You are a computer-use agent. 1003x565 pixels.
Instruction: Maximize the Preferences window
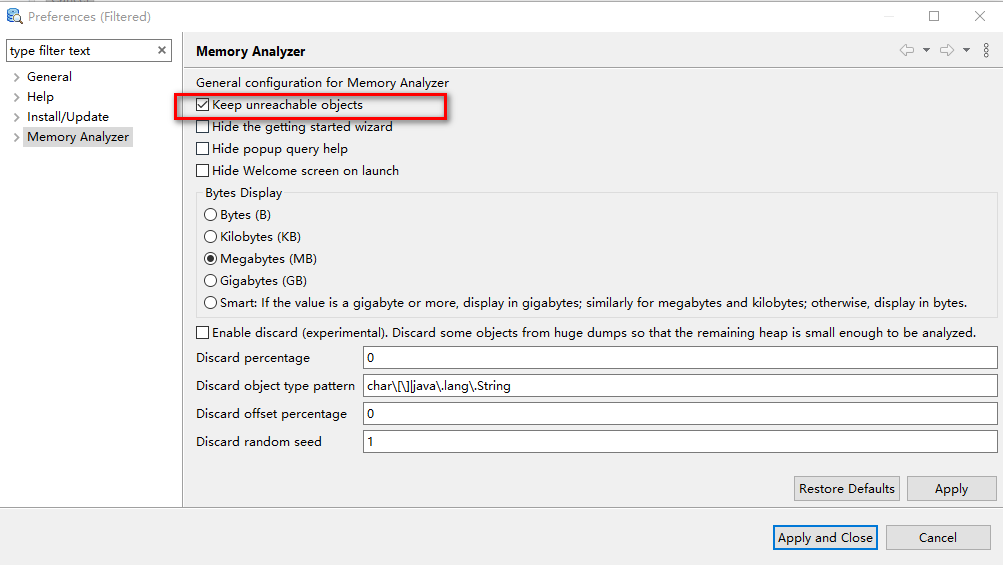934,16
